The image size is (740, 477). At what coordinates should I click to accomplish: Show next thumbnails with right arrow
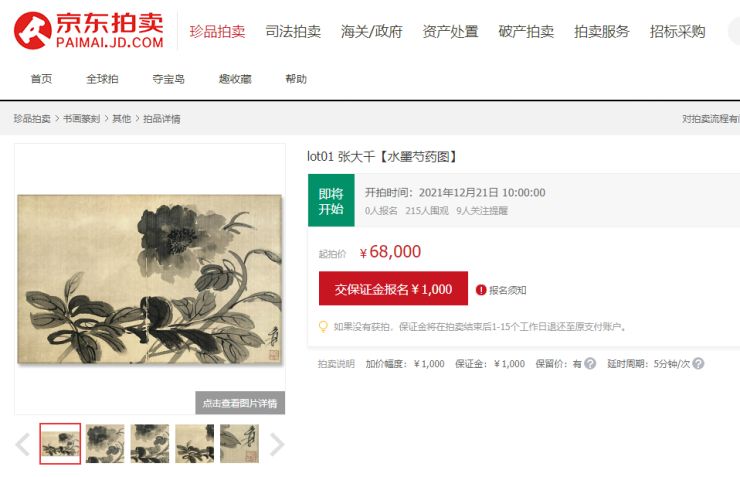coord(277,444)
